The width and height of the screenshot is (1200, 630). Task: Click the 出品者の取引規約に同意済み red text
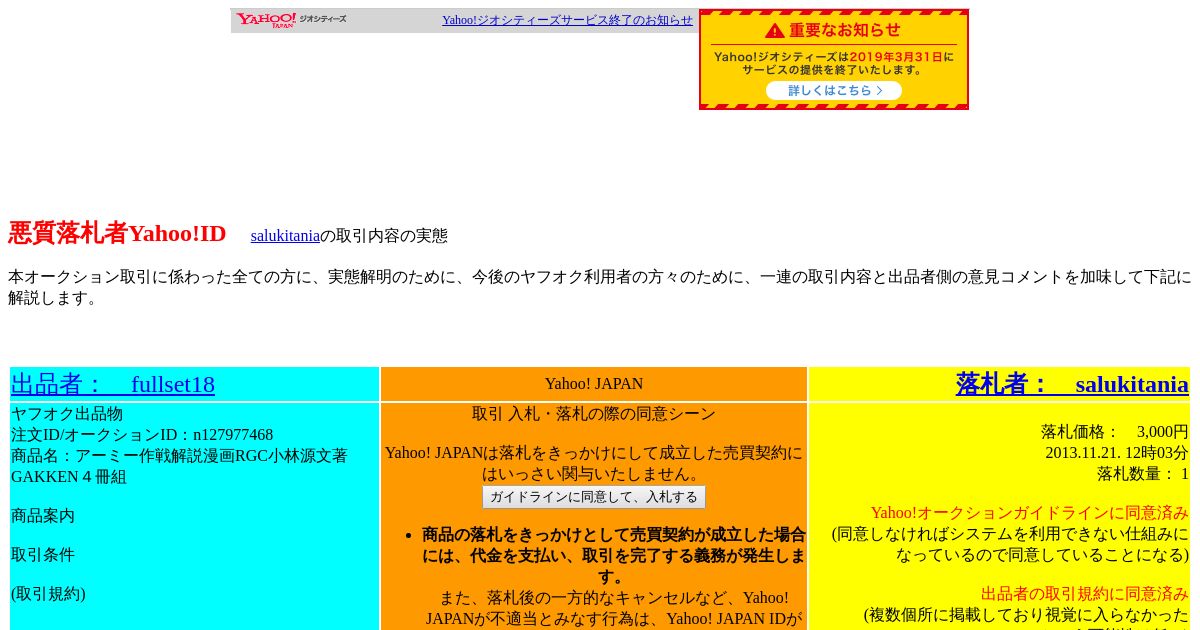click(x=1085, y=594)
